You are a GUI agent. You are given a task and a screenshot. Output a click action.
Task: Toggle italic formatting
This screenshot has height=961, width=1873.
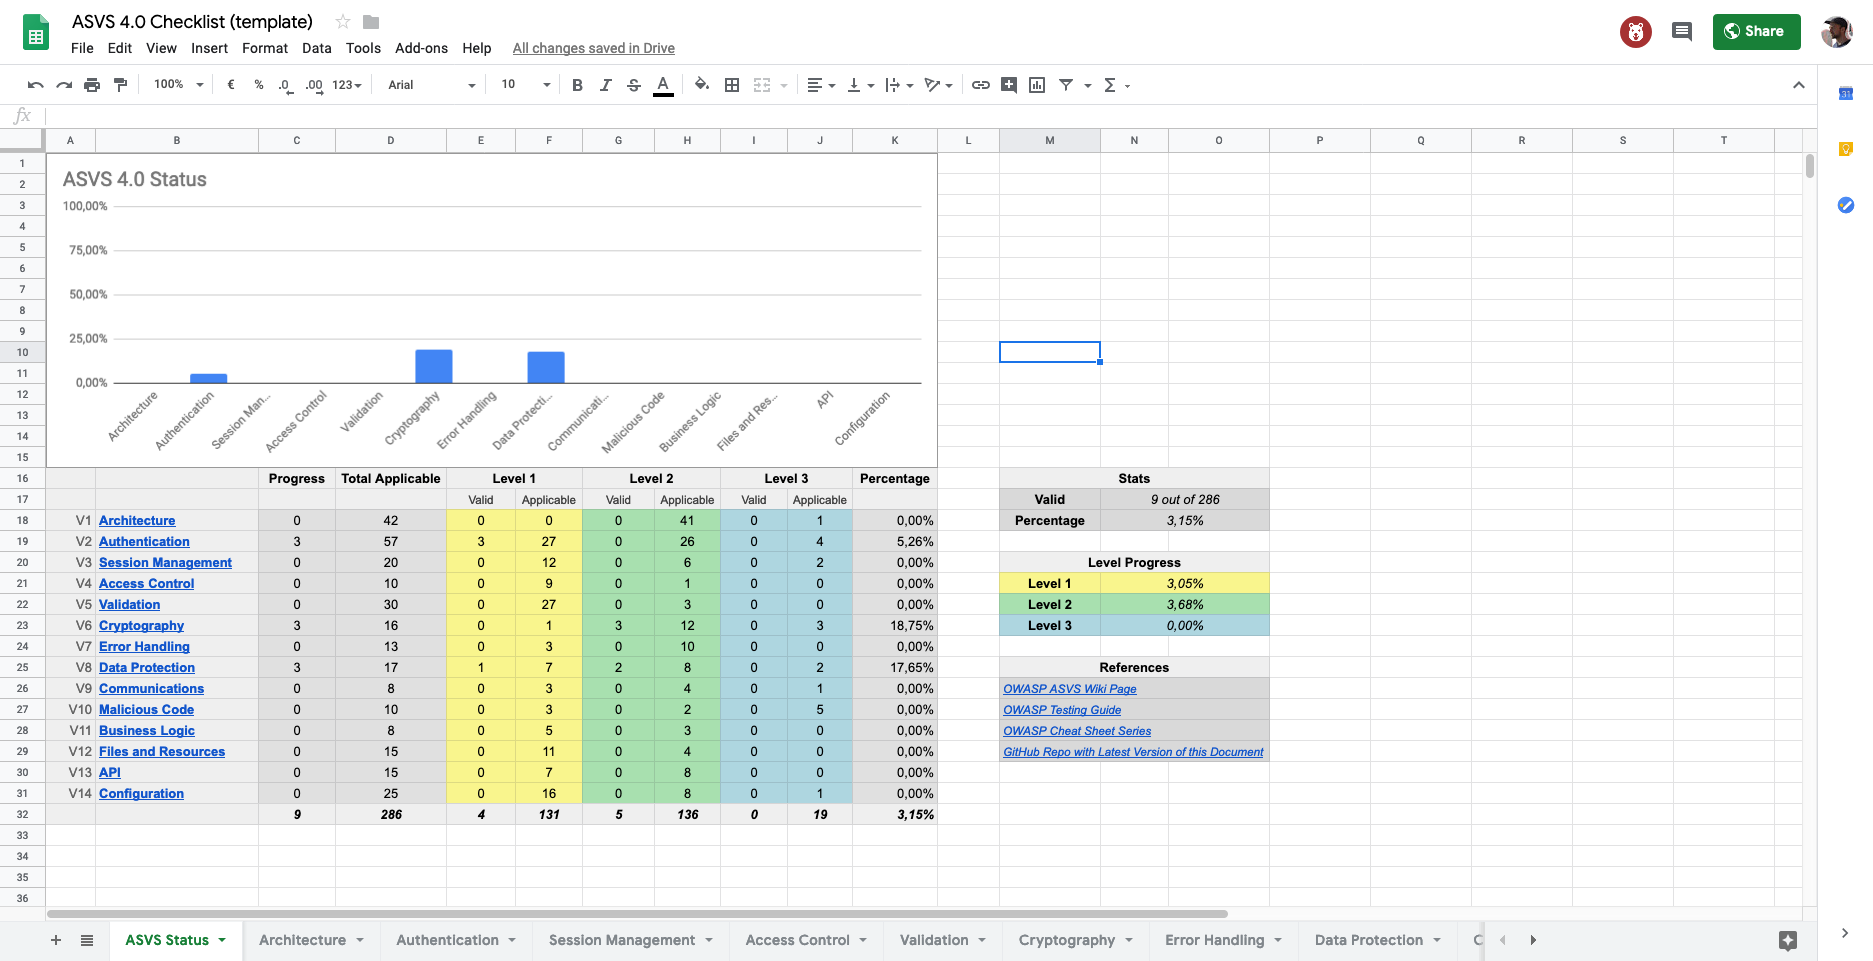605,85
